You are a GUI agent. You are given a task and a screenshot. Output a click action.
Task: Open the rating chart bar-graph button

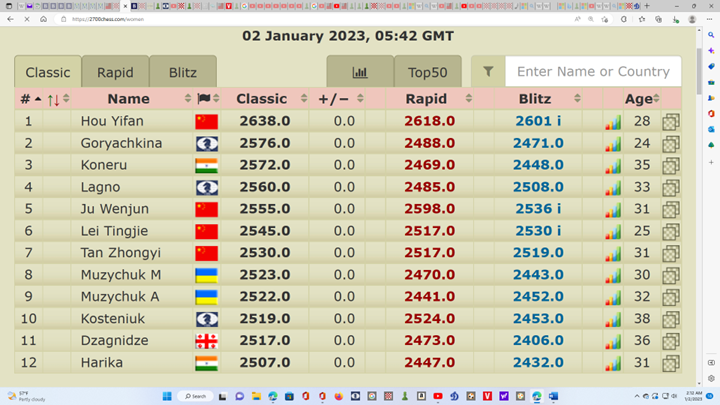tap(359, 72)
